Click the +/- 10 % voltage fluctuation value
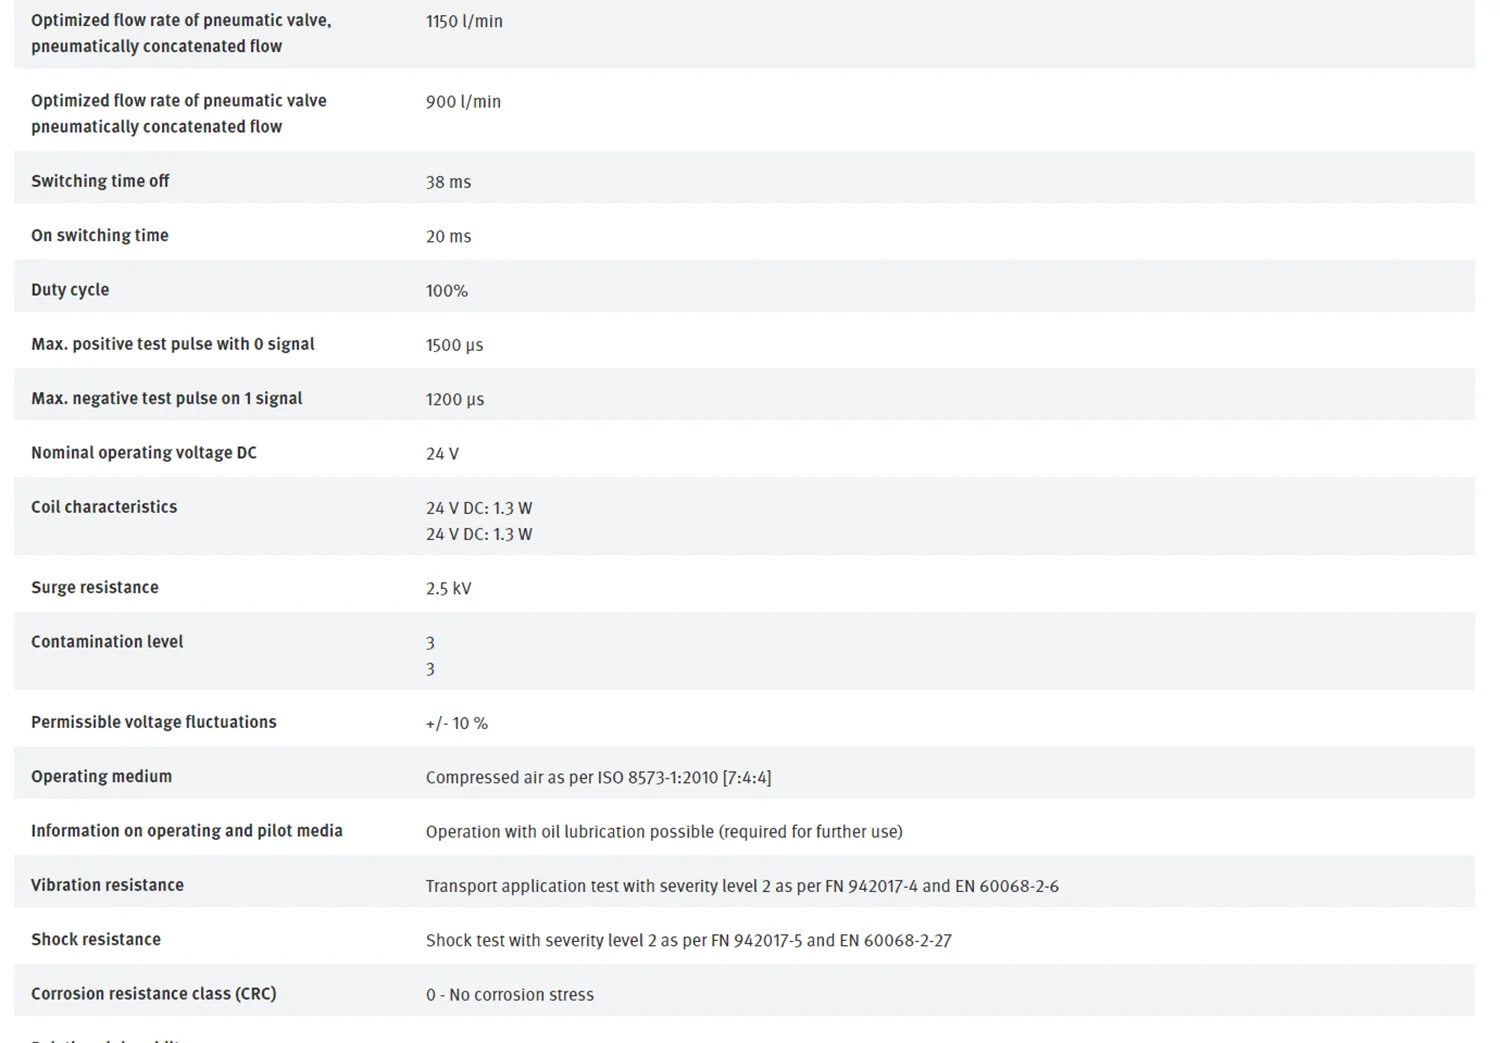1500x1043 pixels. [457, 723]
